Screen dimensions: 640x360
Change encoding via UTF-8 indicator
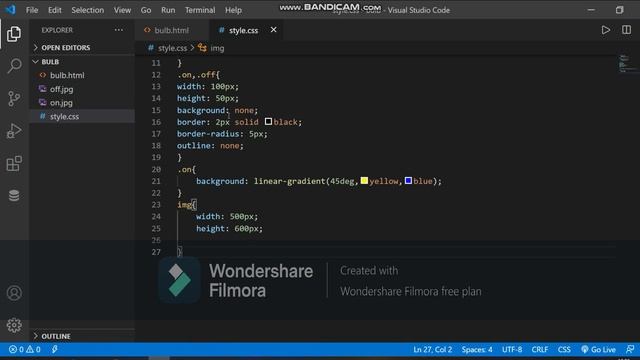click(x=512, y=349)
